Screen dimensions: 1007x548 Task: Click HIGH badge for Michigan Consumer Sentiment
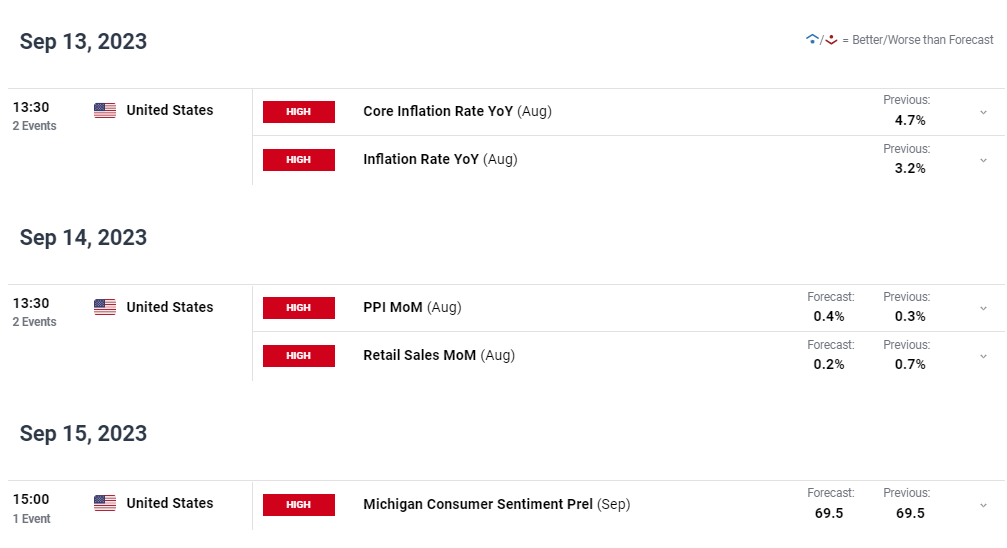click(x=299, y=504)
